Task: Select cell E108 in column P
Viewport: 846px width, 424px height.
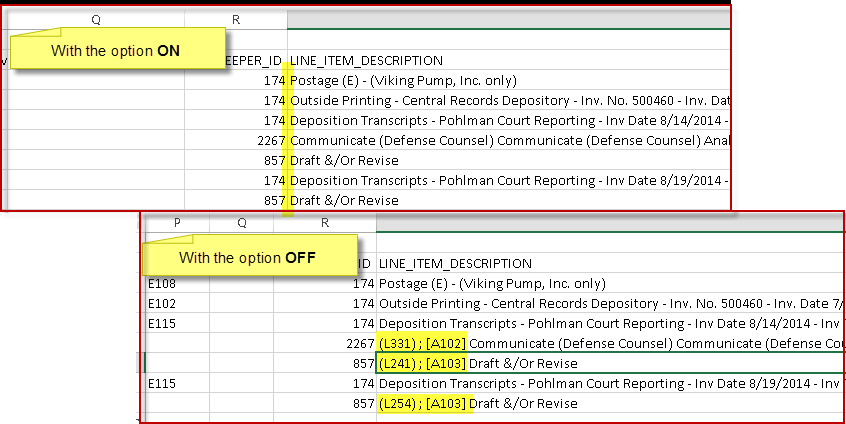Action: (177, 283)
